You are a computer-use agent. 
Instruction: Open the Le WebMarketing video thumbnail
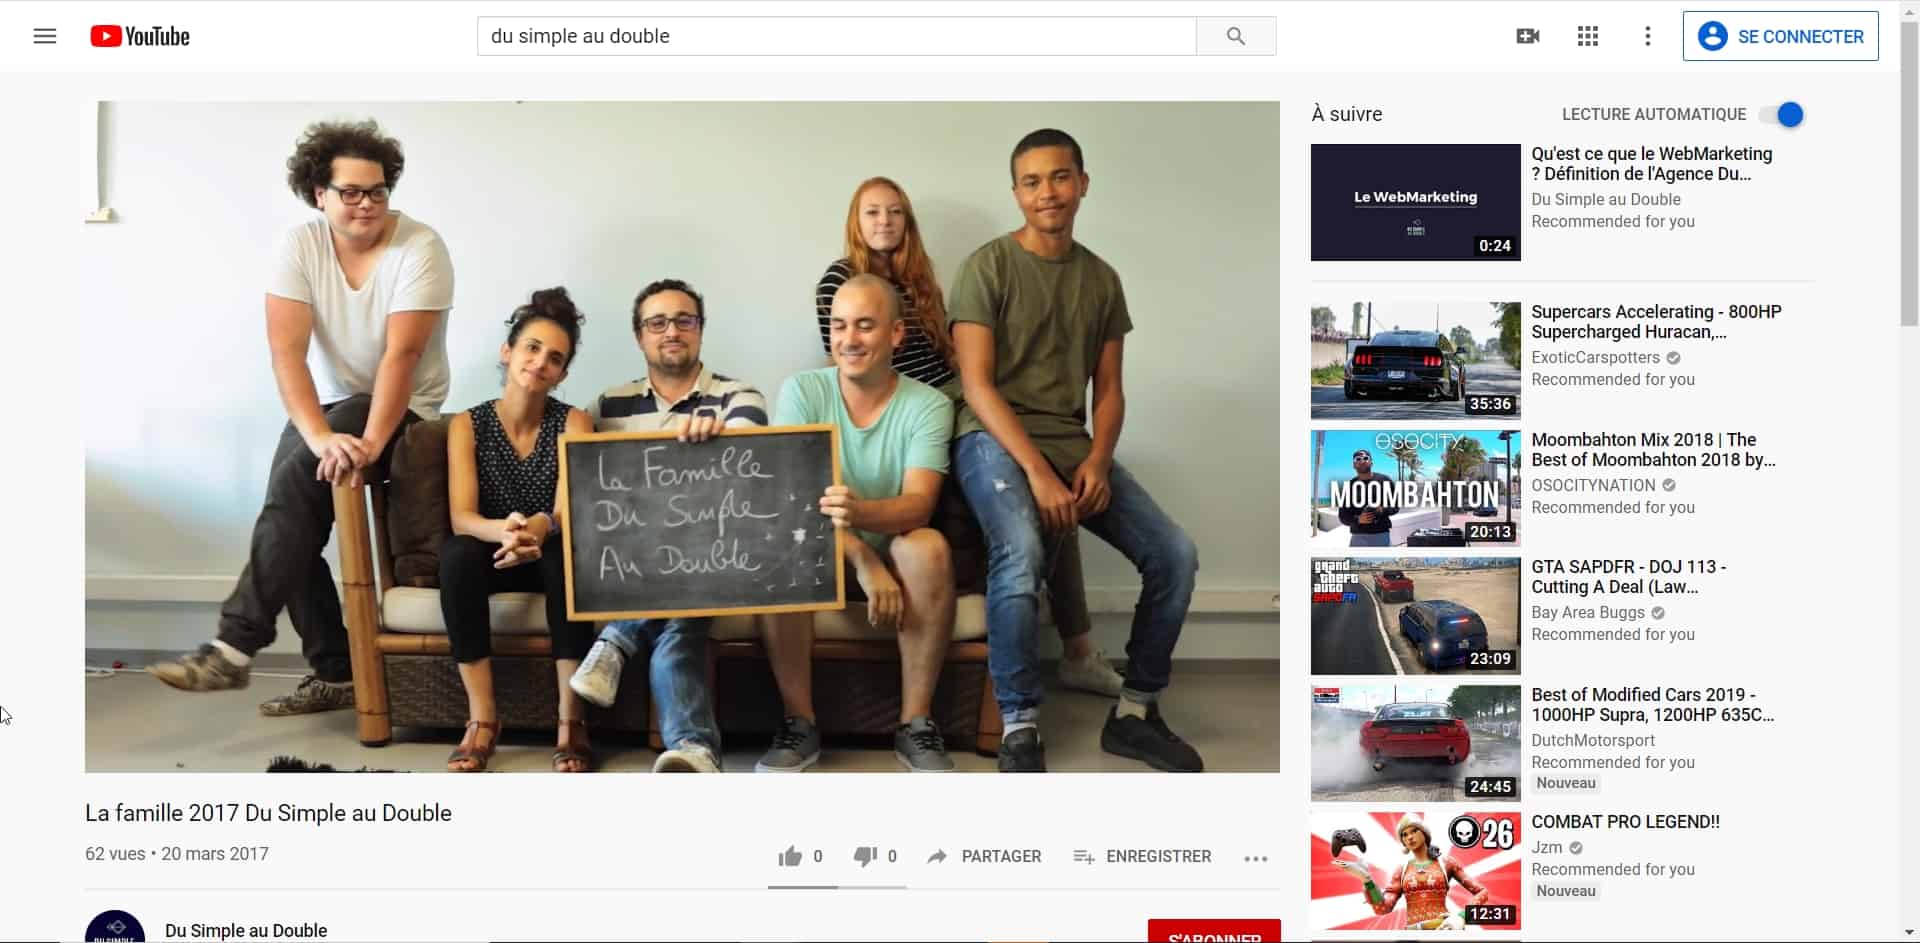coord(1415,202)
